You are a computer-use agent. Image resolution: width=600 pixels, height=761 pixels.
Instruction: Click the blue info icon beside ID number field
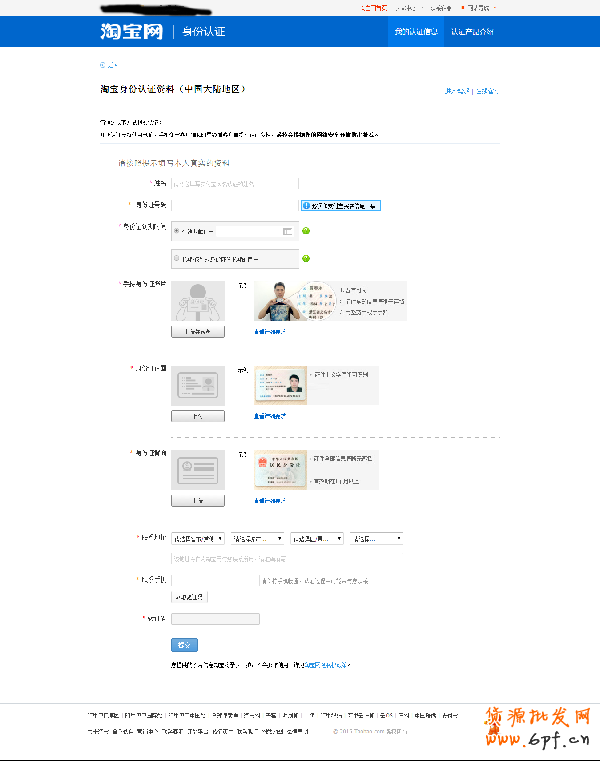306,205
